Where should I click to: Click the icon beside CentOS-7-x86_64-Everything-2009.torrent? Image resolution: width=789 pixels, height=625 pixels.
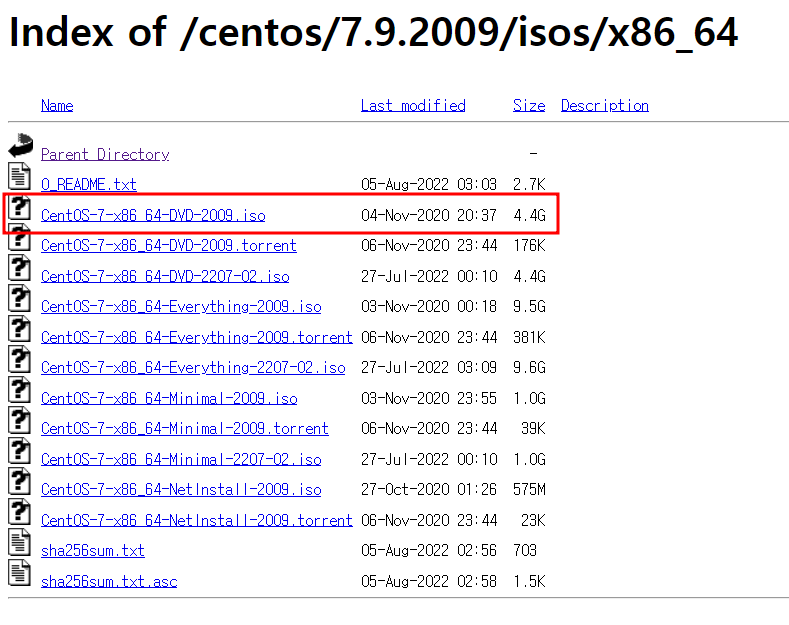(19, 329)
